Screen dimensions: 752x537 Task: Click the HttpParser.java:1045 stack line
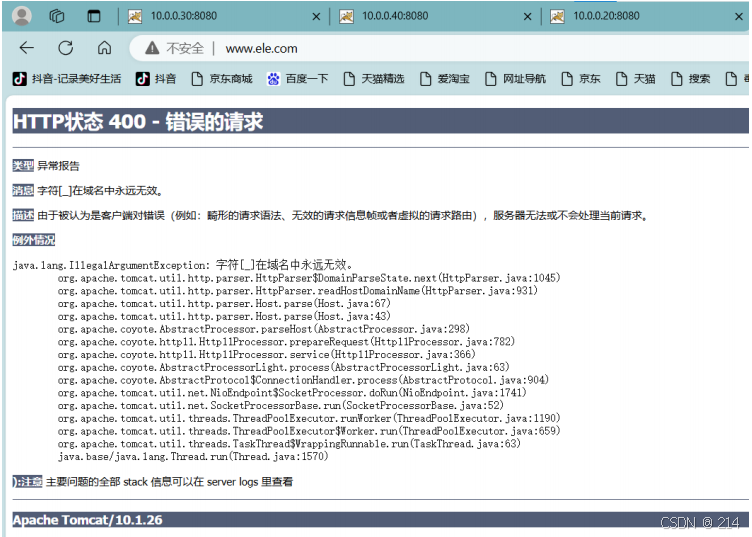pos(309,278)
